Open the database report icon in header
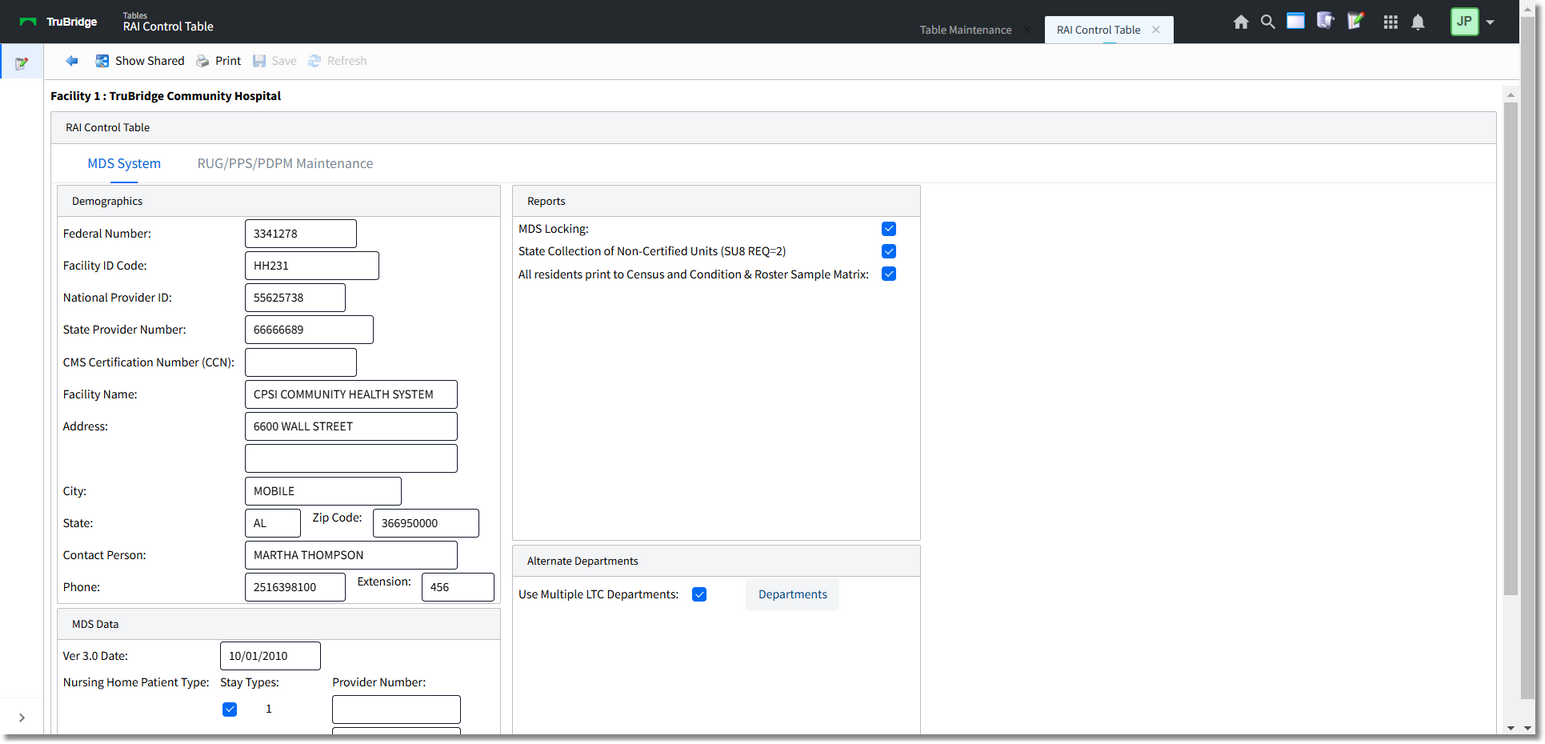This screenshot has width=1545, height=744. click(1326, 20)
